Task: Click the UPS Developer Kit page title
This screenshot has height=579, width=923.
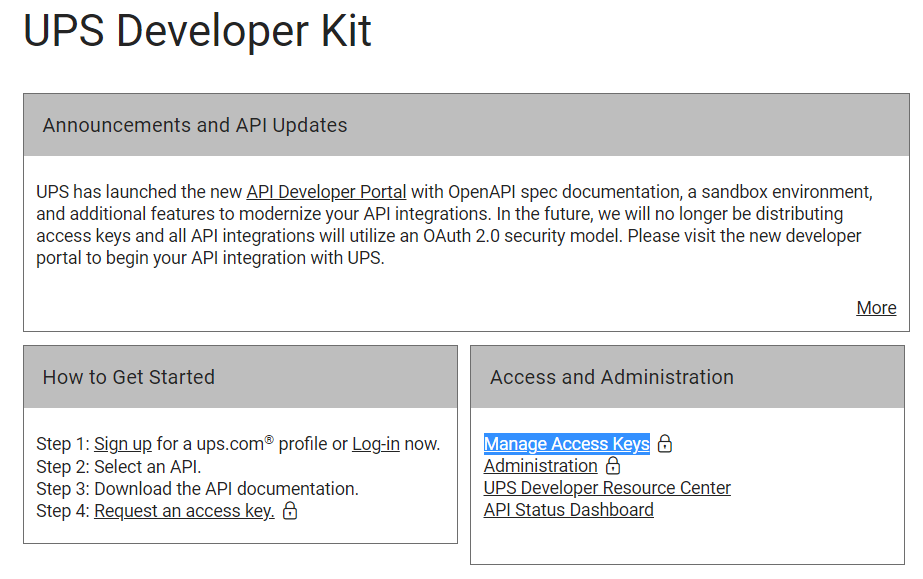Action: pos(197,32)
